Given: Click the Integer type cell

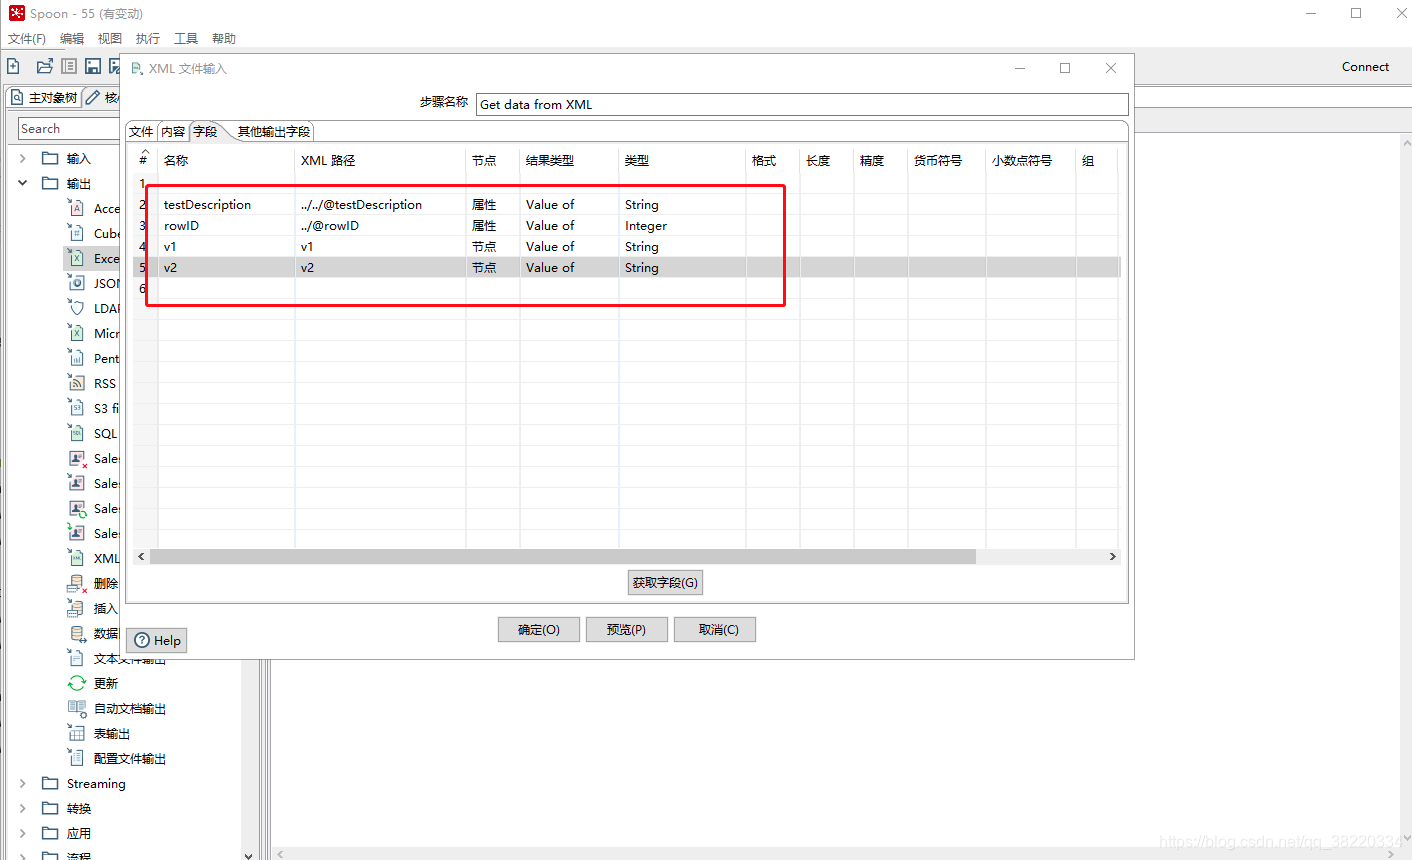Looking at the screenshot, I should 682,225.
